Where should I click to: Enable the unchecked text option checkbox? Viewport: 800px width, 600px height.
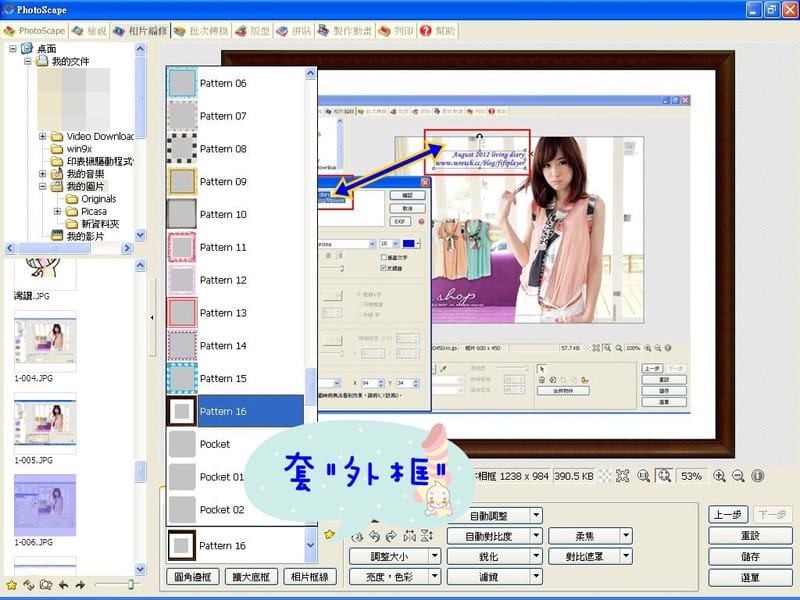[x=383, y=257]
